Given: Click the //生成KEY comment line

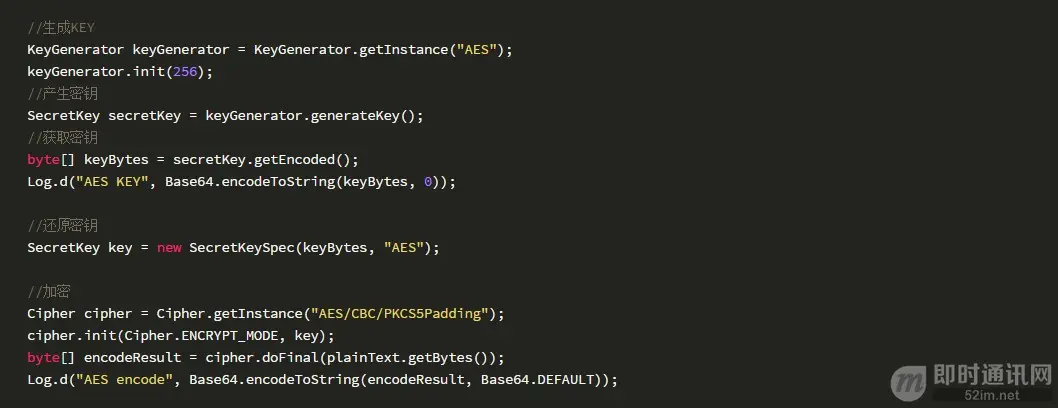Looking at the screenshot, I should (x=61, y=28).
